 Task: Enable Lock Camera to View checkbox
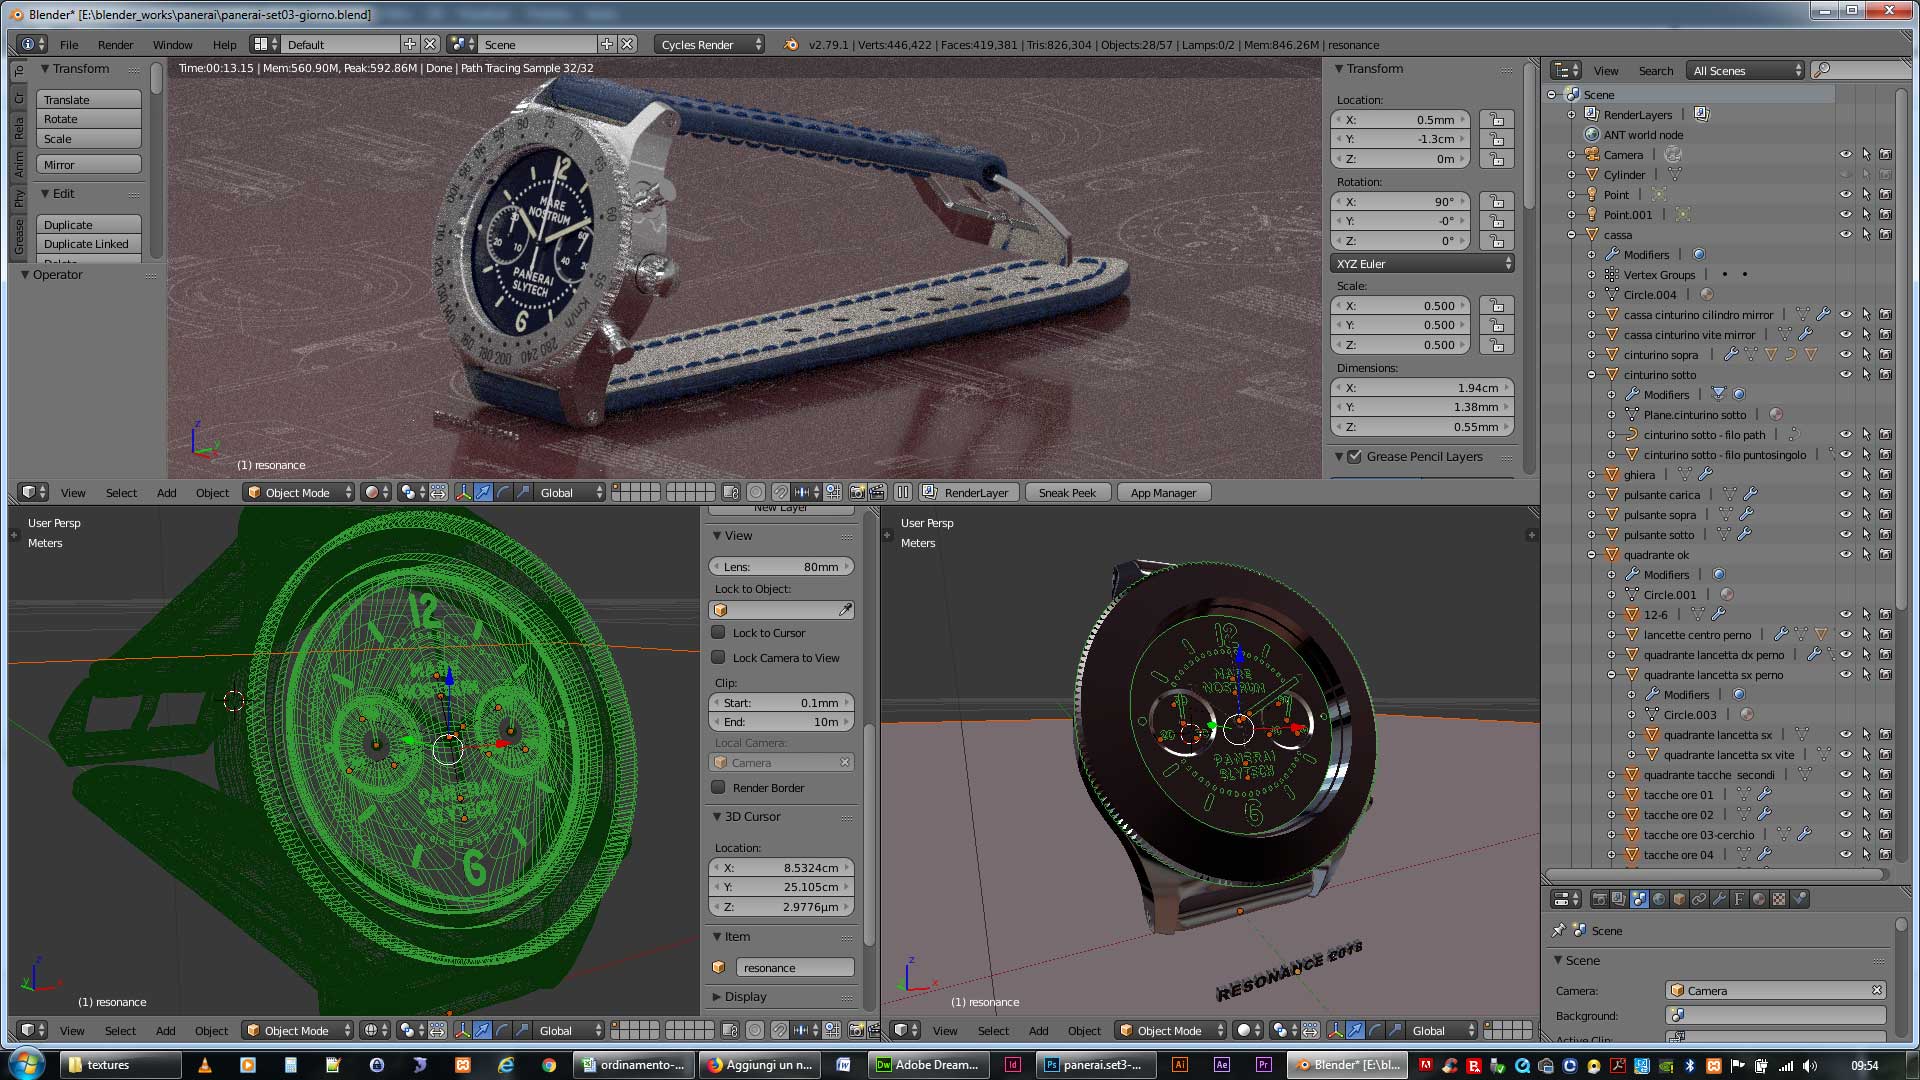(718, 657)
